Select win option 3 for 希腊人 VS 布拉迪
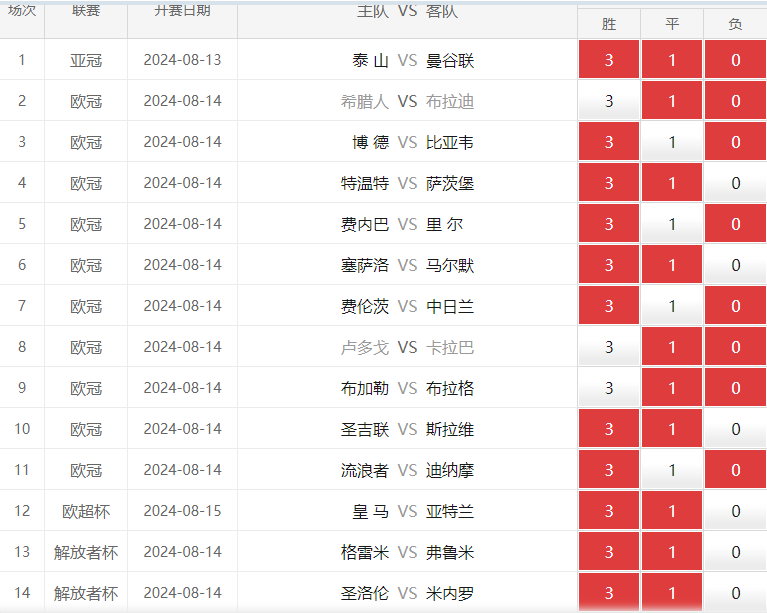This screenshot has width=767, height=613. 609,101
